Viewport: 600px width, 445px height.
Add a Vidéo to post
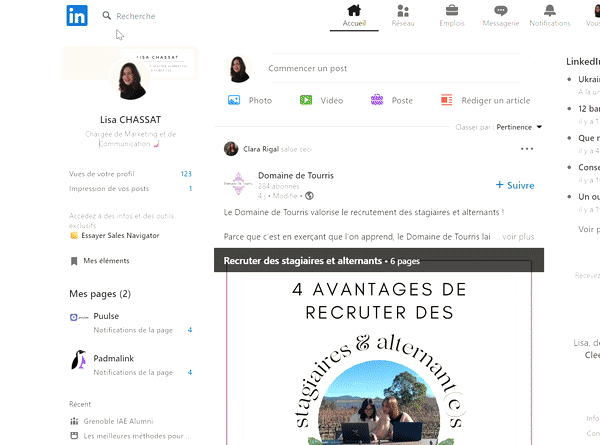point(321,100)
